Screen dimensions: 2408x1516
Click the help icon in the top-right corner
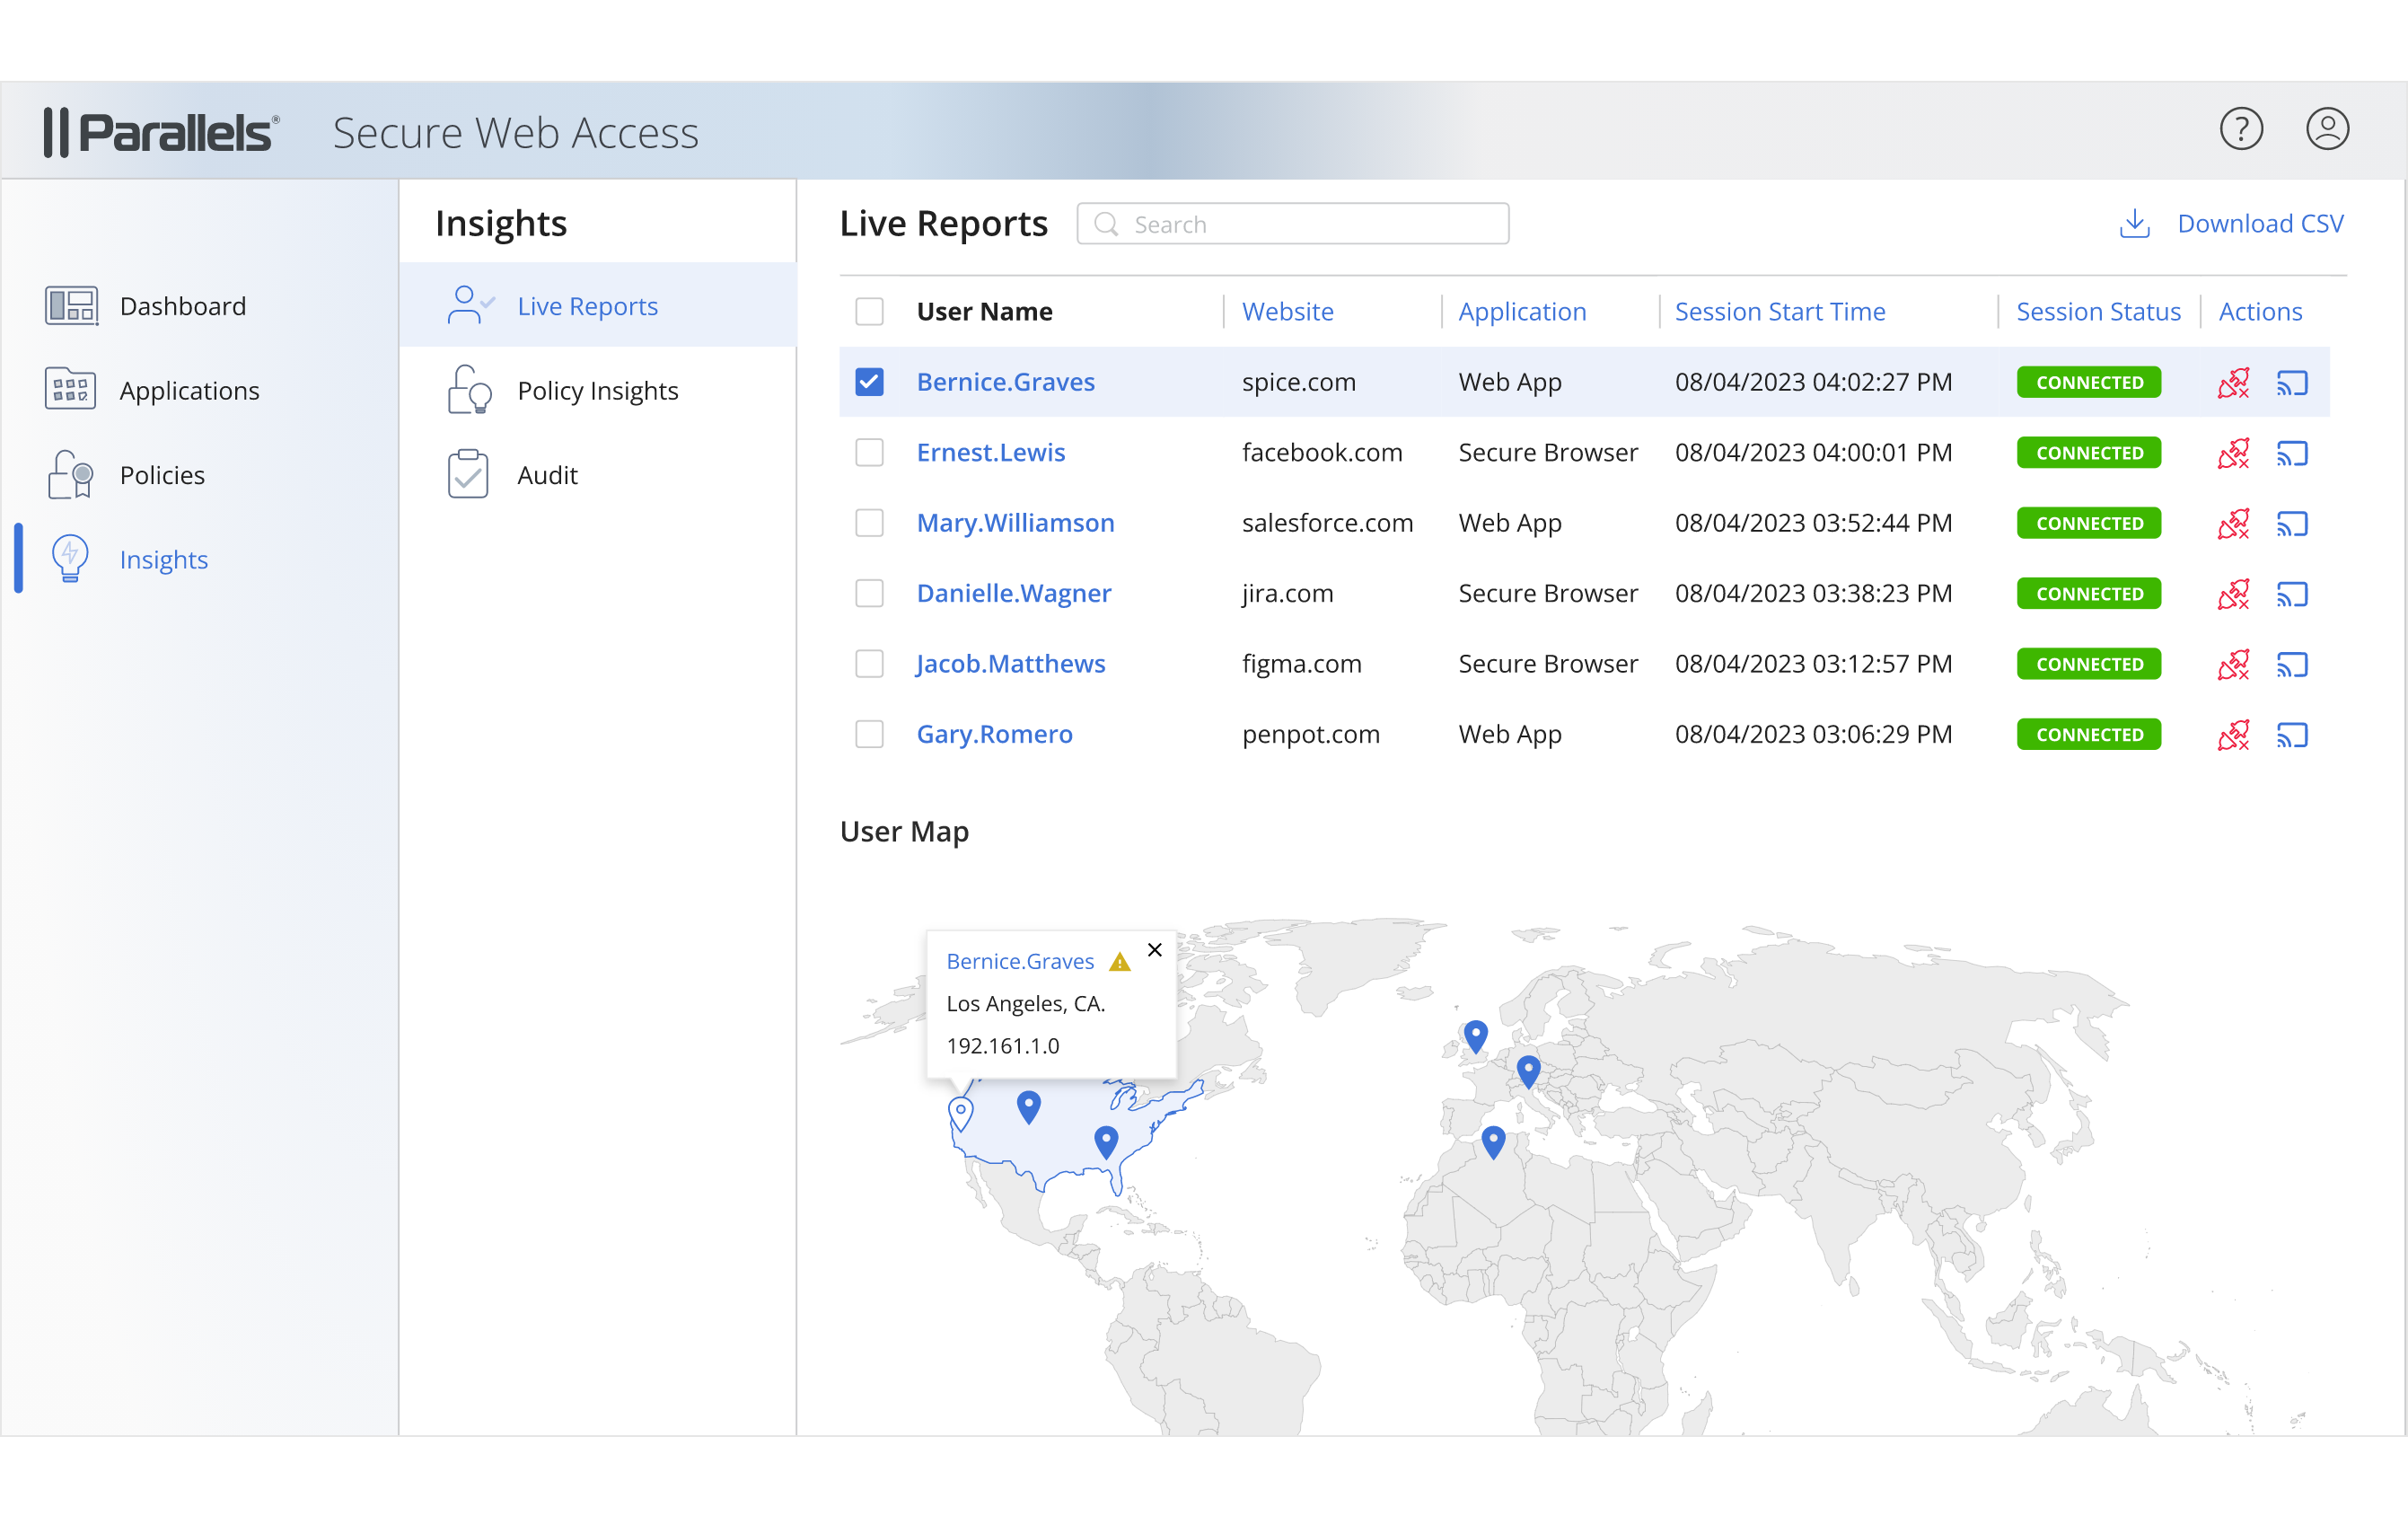2242,129
